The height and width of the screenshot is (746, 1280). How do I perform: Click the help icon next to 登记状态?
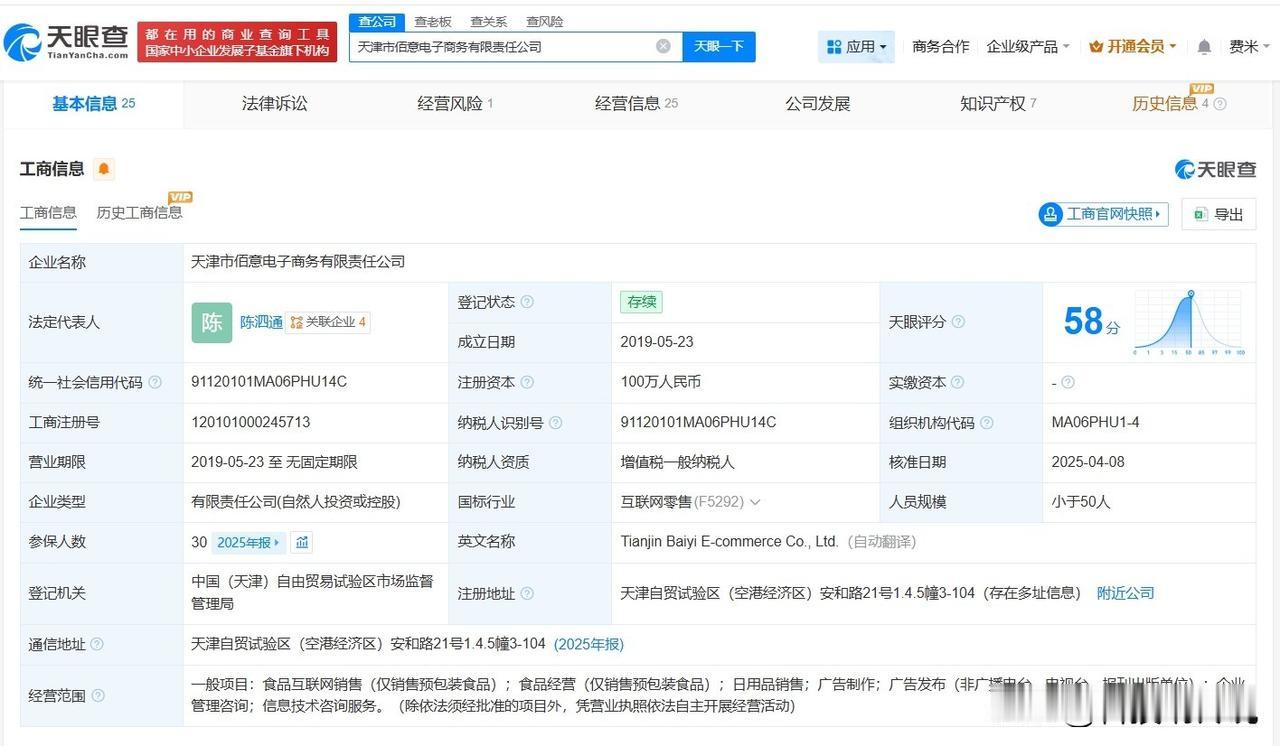pos(527,302)
